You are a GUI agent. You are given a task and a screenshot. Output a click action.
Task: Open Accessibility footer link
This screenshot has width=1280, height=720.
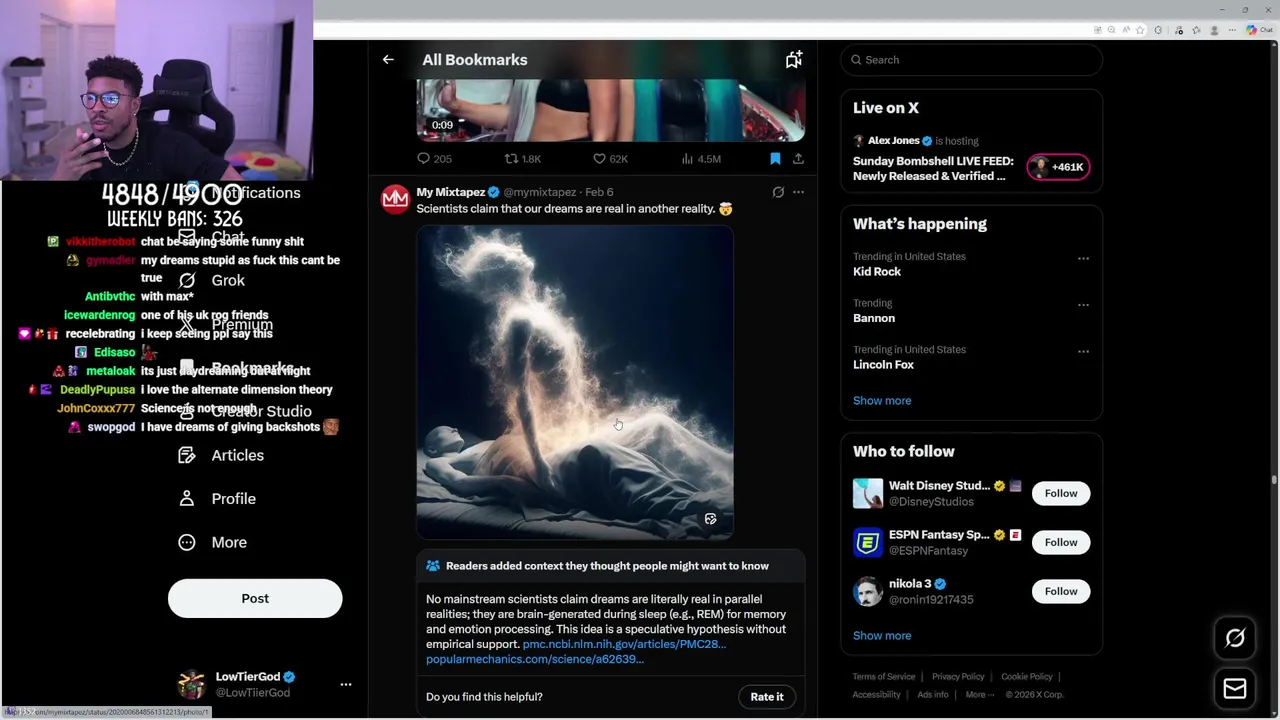pyautogui.click(x=877, y=695)
